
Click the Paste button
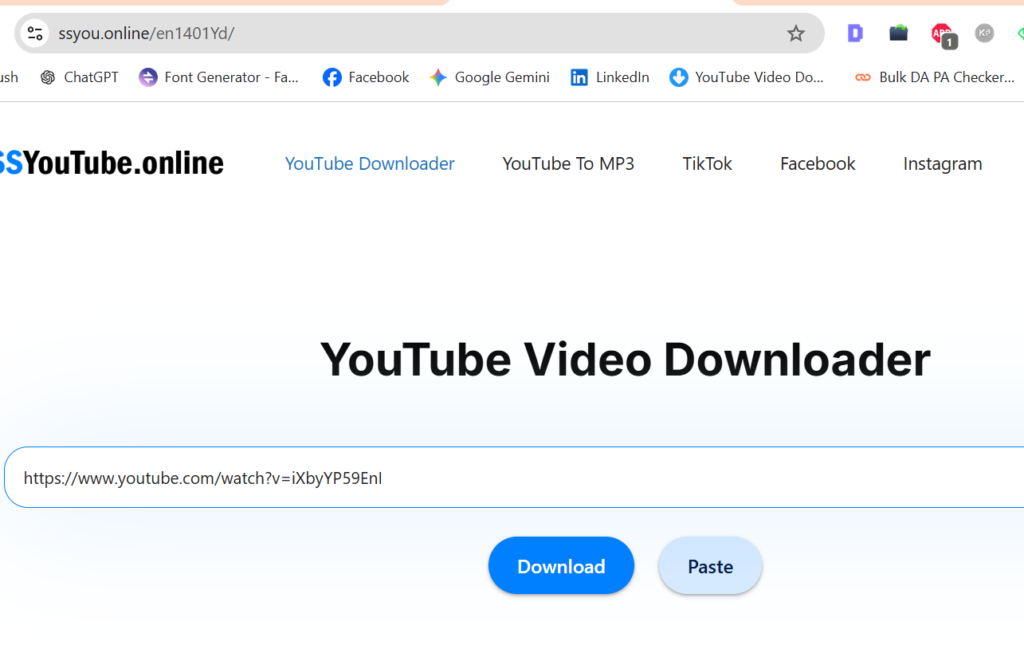(710, 565)
